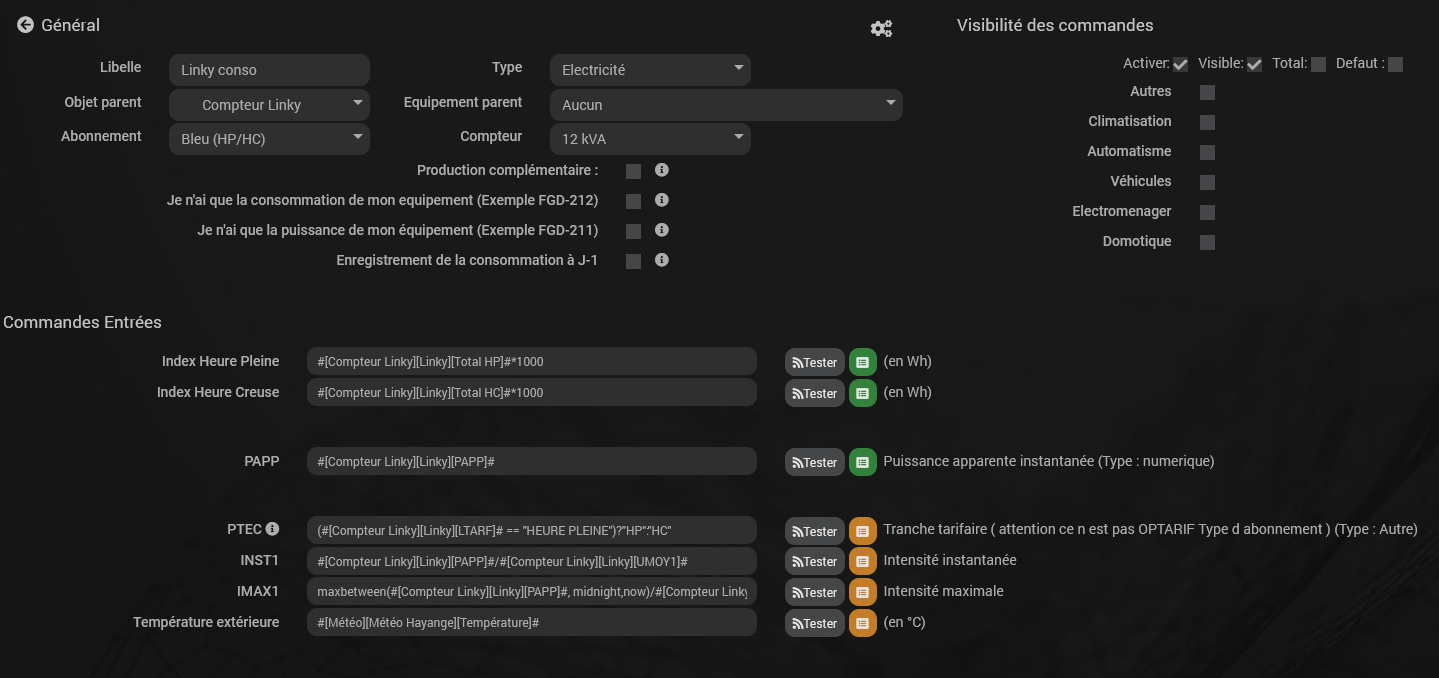Viewport: 1439px width, 678px height.
Task: Click the info icon next to PTEC
Action: pos(272,529)
